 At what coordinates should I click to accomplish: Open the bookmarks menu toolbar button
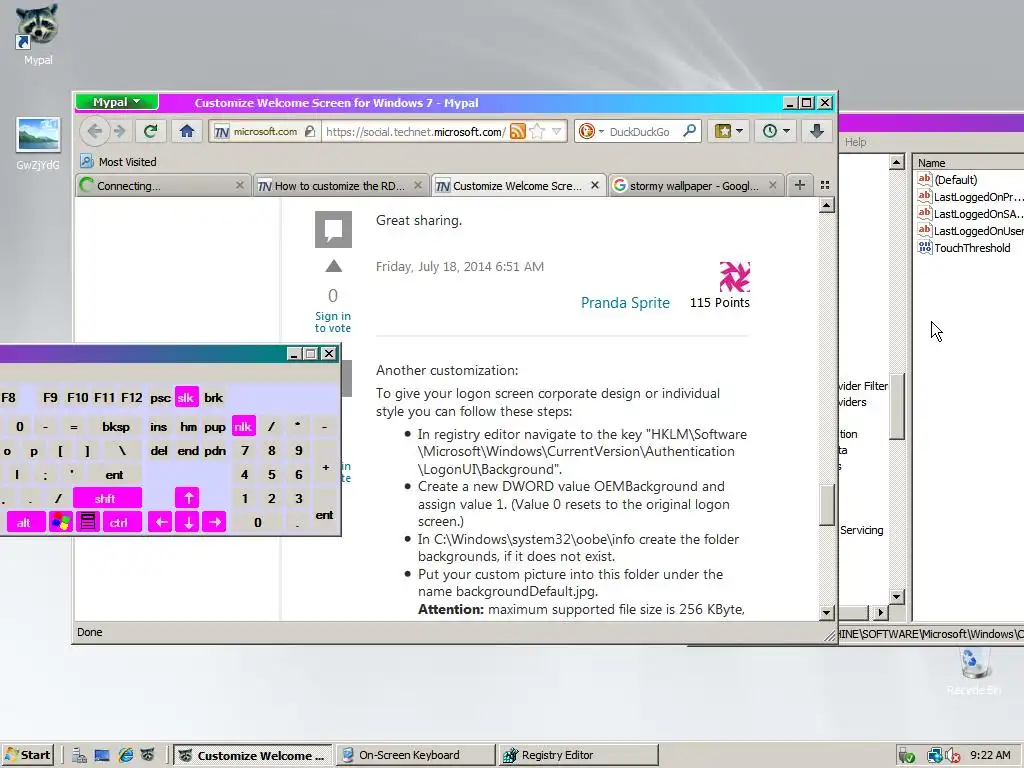tap(729, 131)
